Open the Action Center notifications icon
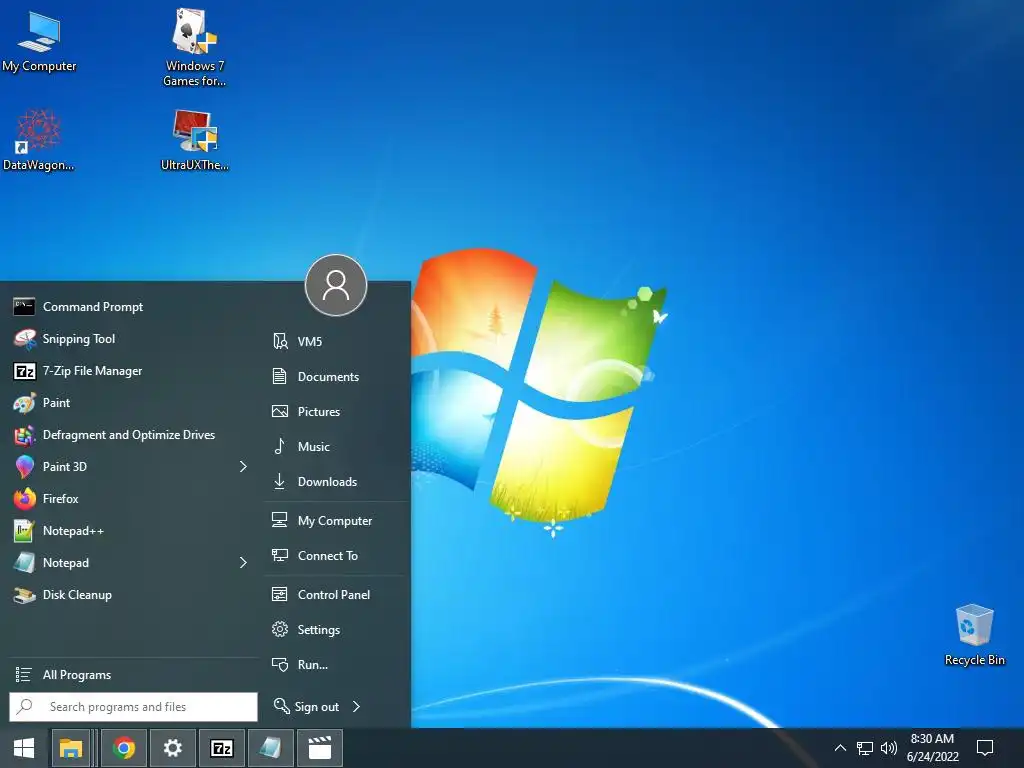The width and height of the screenshot is (1024, 768). [x=985, y=748]
